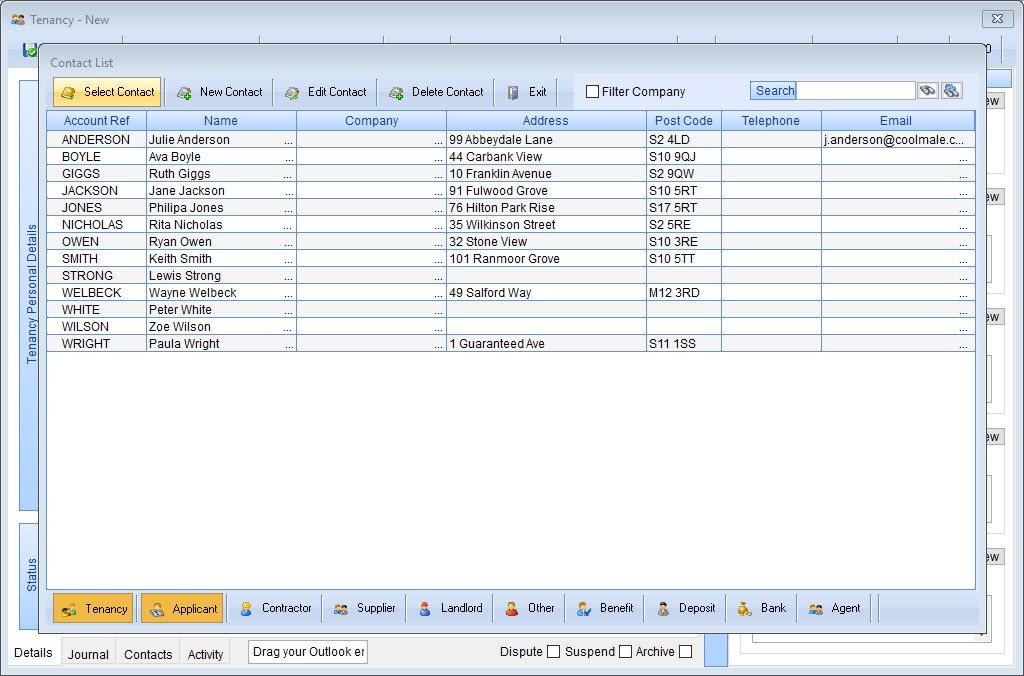Click address 1 Guaranteed Ave
Screen dimensions: 1024x676
click(x=496, y=344)
